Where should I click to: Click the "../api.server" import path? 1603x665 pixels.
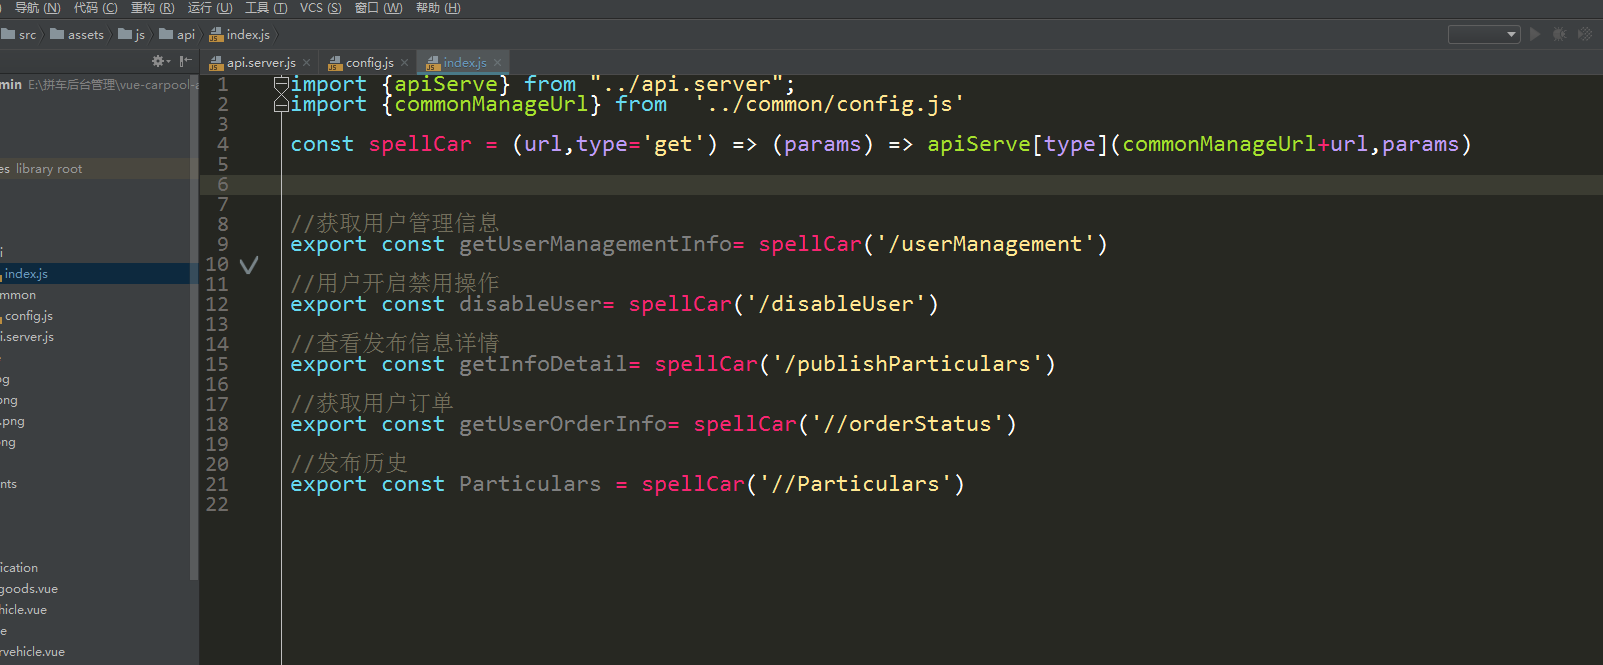point(686,84)
